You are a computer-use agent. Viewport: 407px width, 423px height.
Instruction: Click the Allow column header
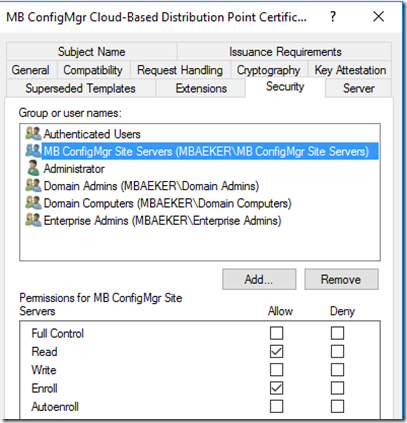click(280, 311)
